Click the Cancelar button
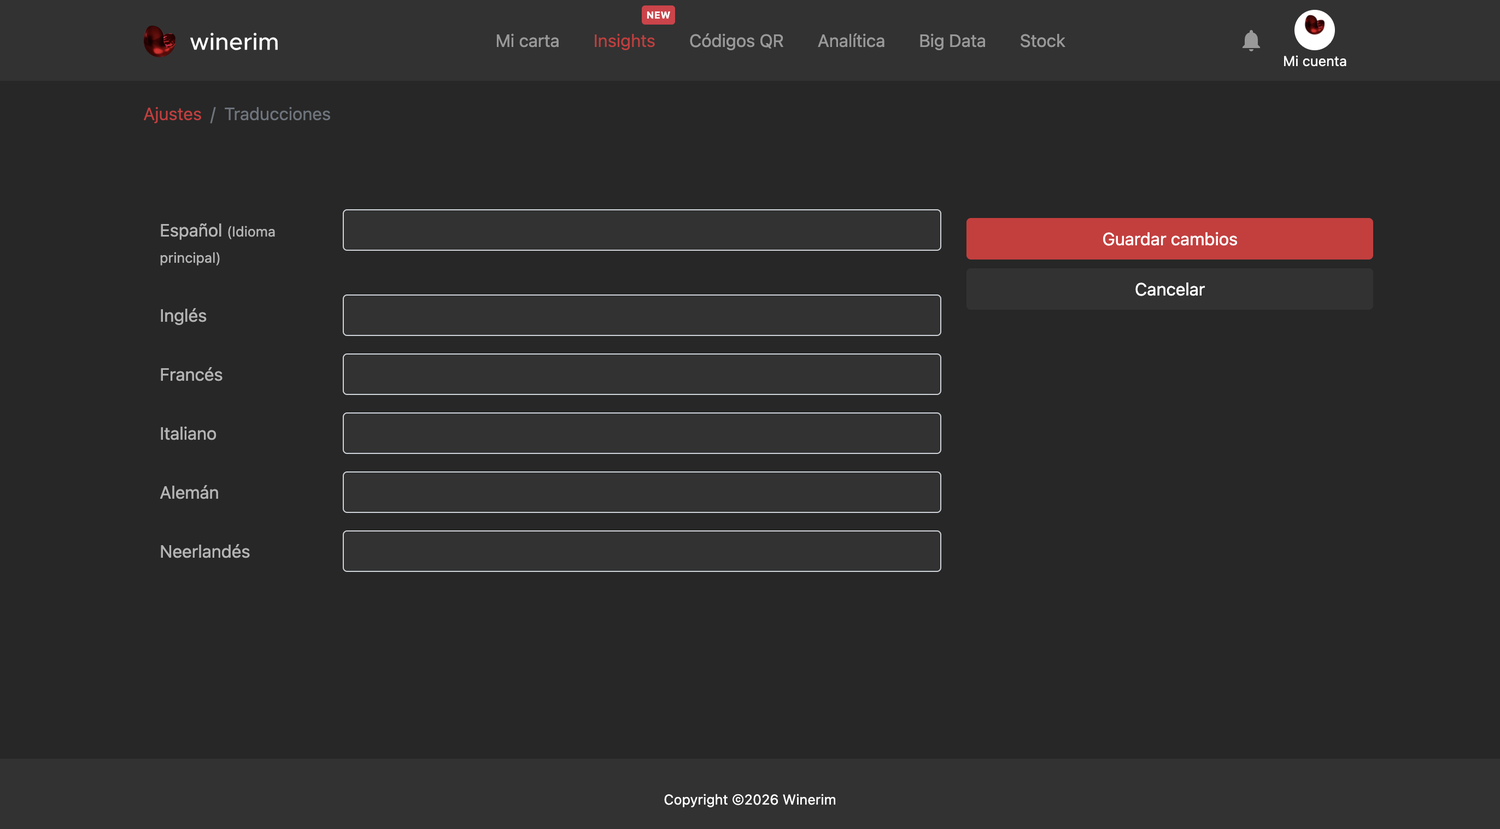 [1169, 289]
